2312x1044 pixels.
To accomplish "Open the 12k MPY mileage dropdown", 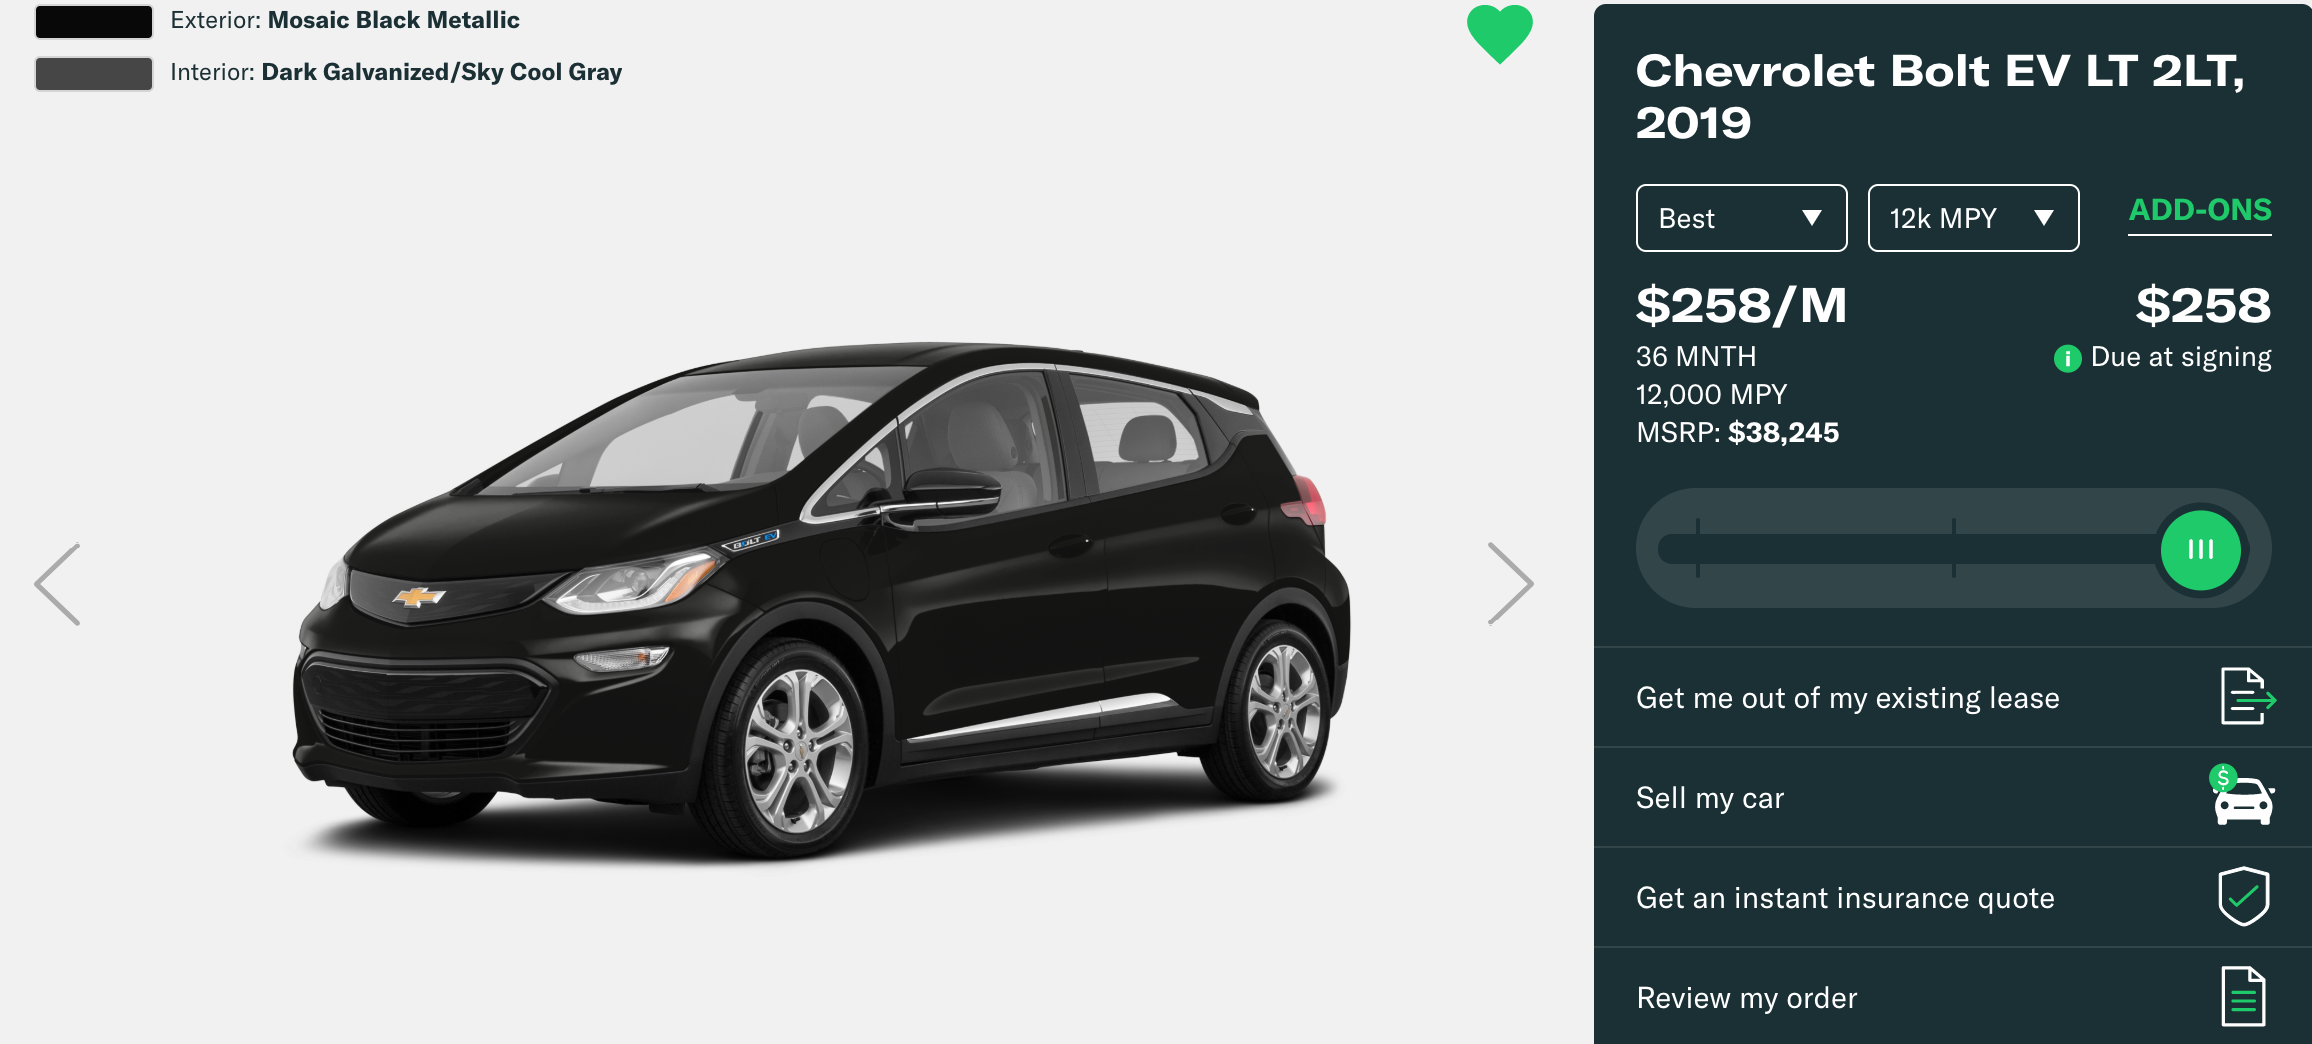I will 1973,218.
